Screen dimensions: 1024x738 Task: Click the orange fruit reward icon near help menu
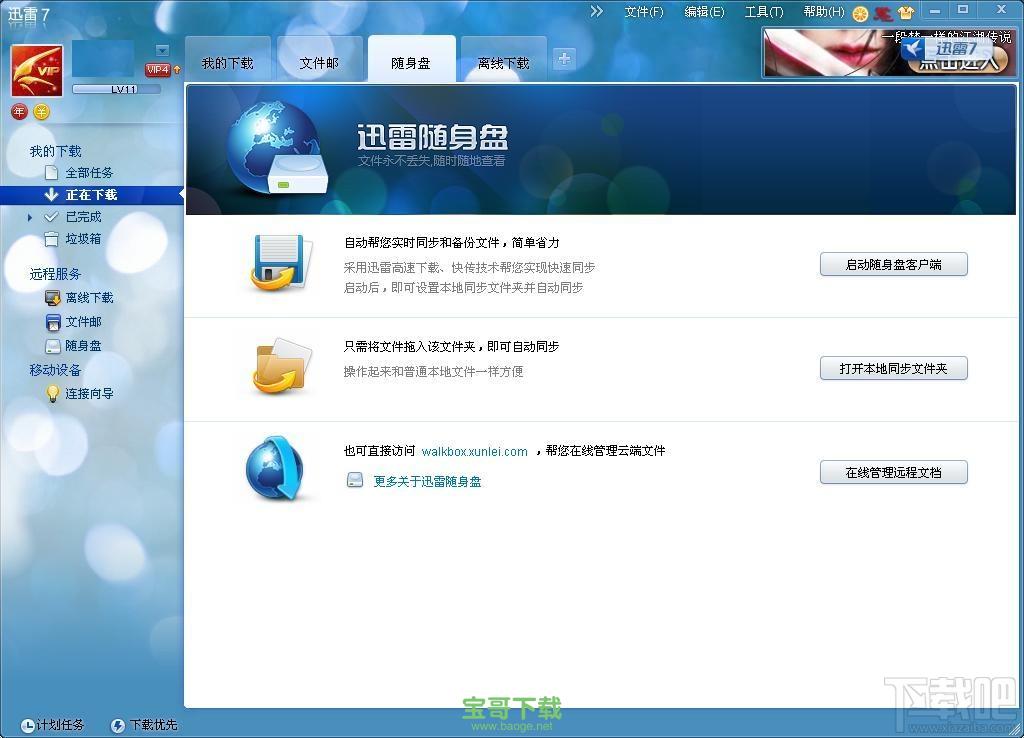point(858,12)
